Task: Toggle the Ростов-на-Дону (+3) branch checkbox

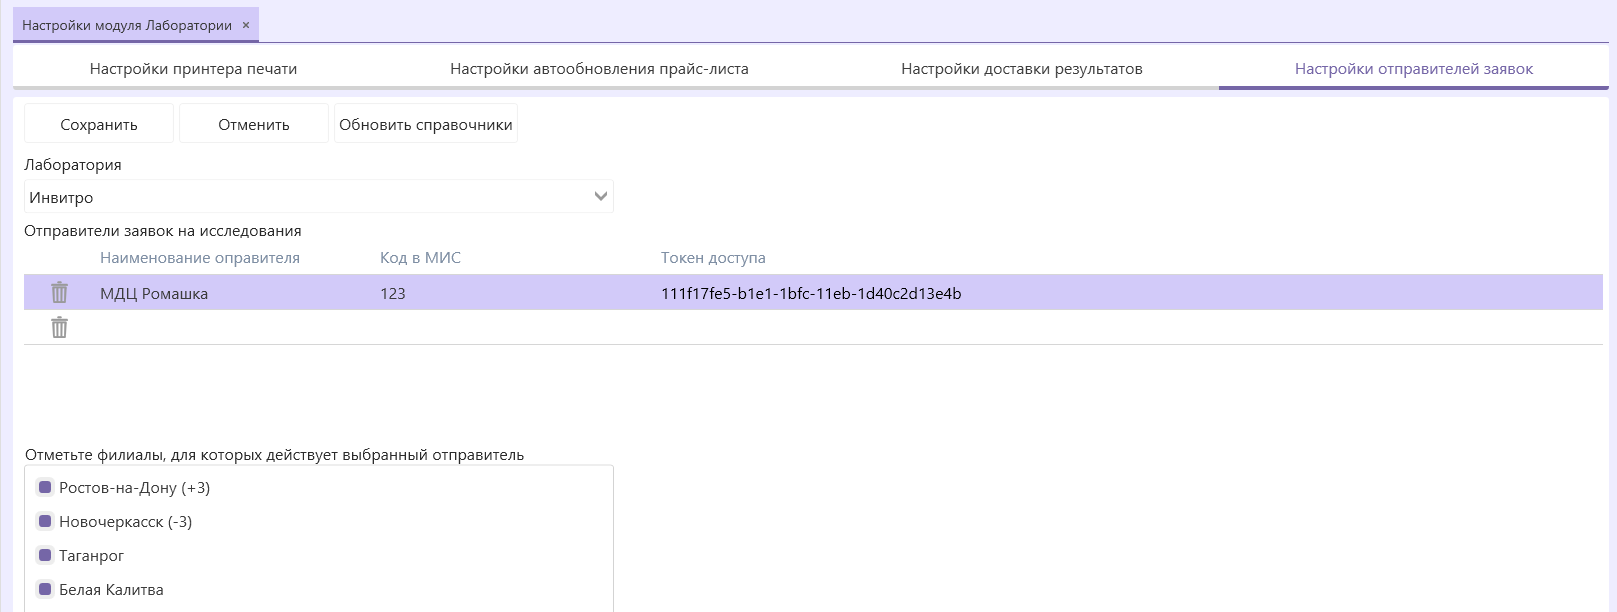Action: pos(45,488)
